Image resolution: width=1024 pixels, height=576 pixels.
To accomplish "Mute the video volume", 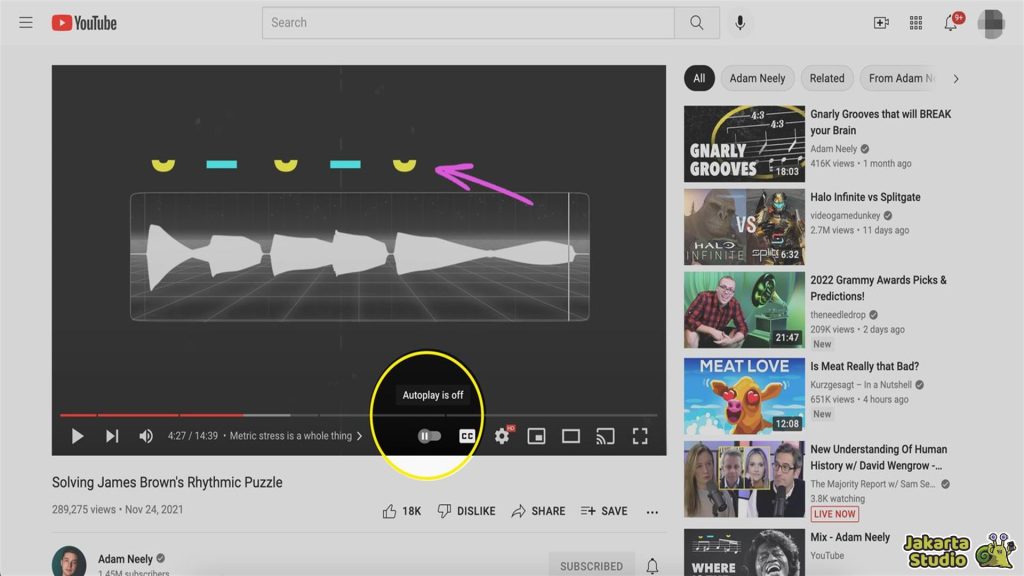I will [146, 436].
